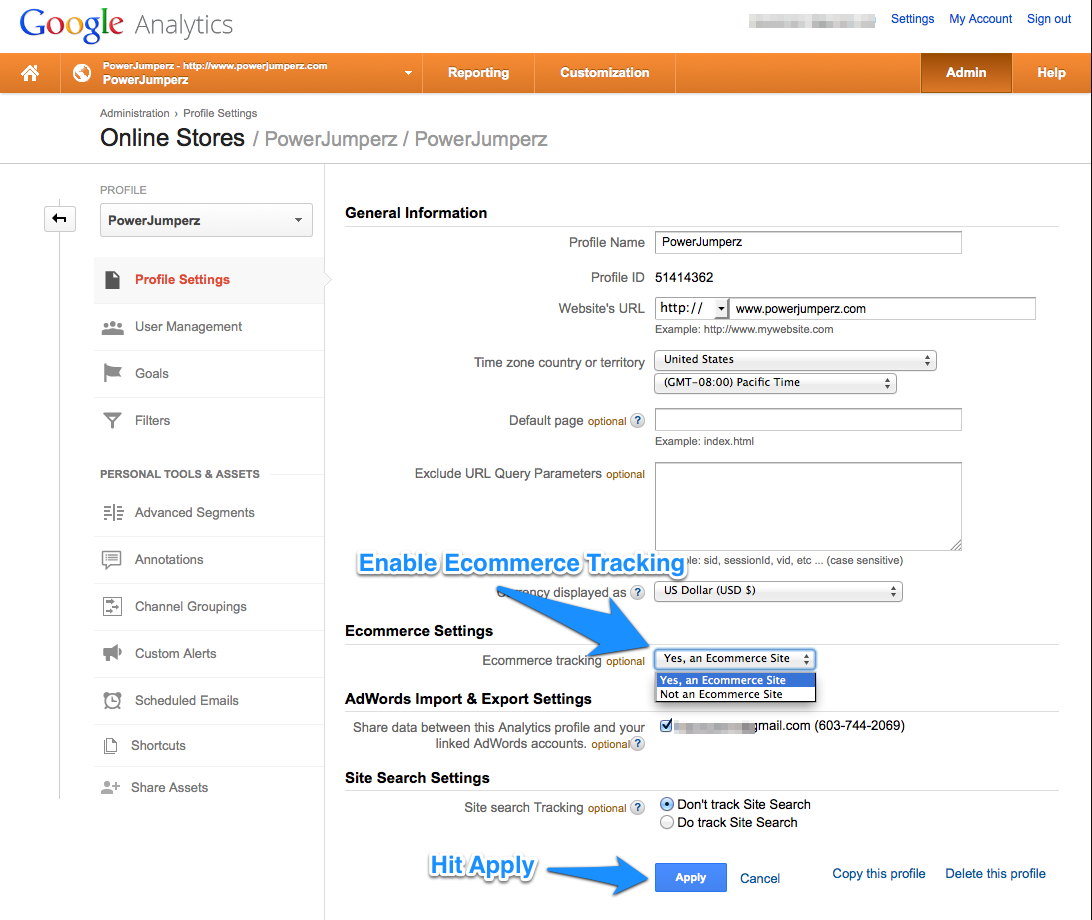Image resolution: width=1092 pixels, height=920 pixels.
Task: Click the Profile Name input field
Action: tap(808, 242)
